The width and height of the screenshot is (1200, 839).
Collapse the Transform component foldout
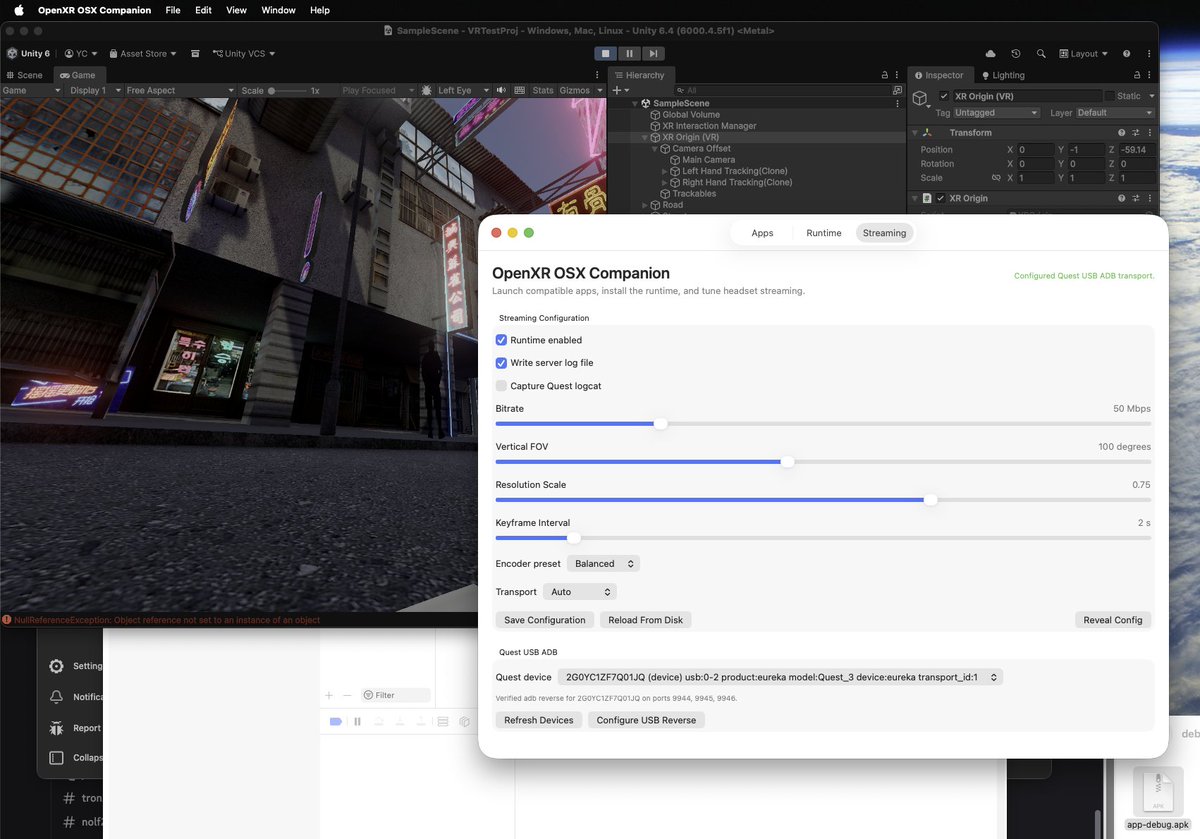pyautogui.click(x=914, y=132)
